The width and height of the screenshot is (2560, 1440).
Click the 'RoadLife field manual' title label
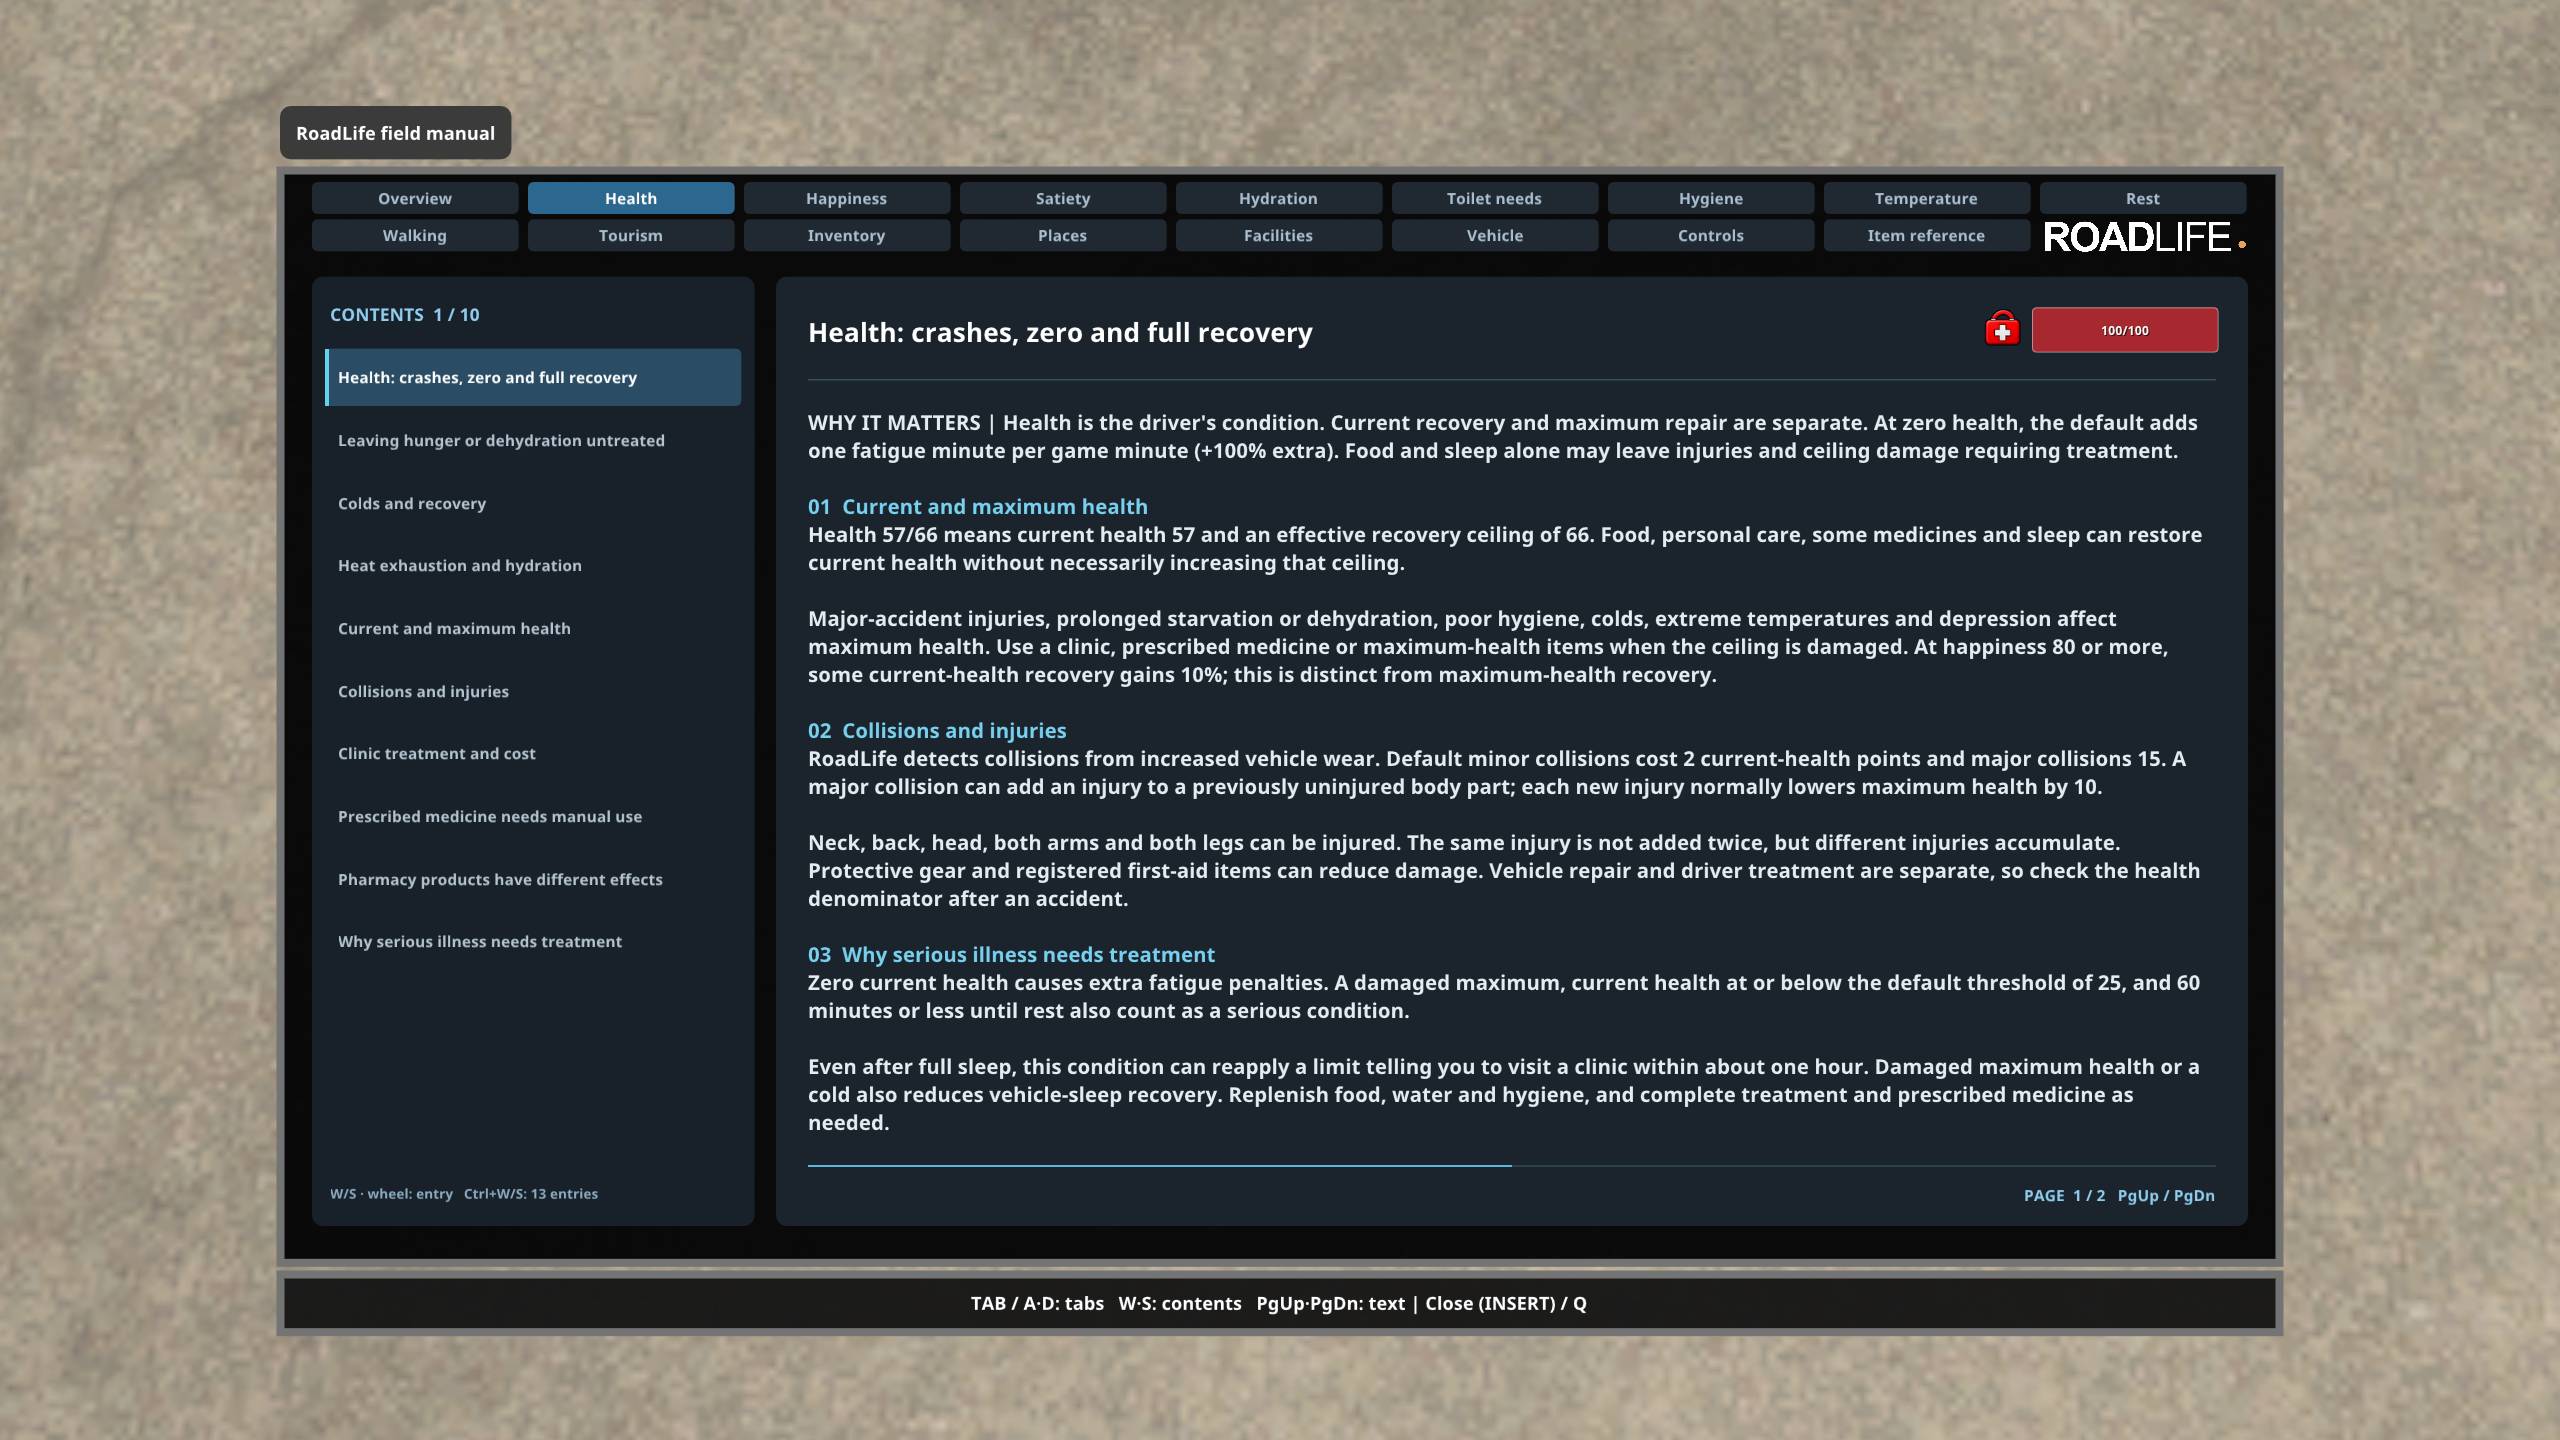click(395, 133)
